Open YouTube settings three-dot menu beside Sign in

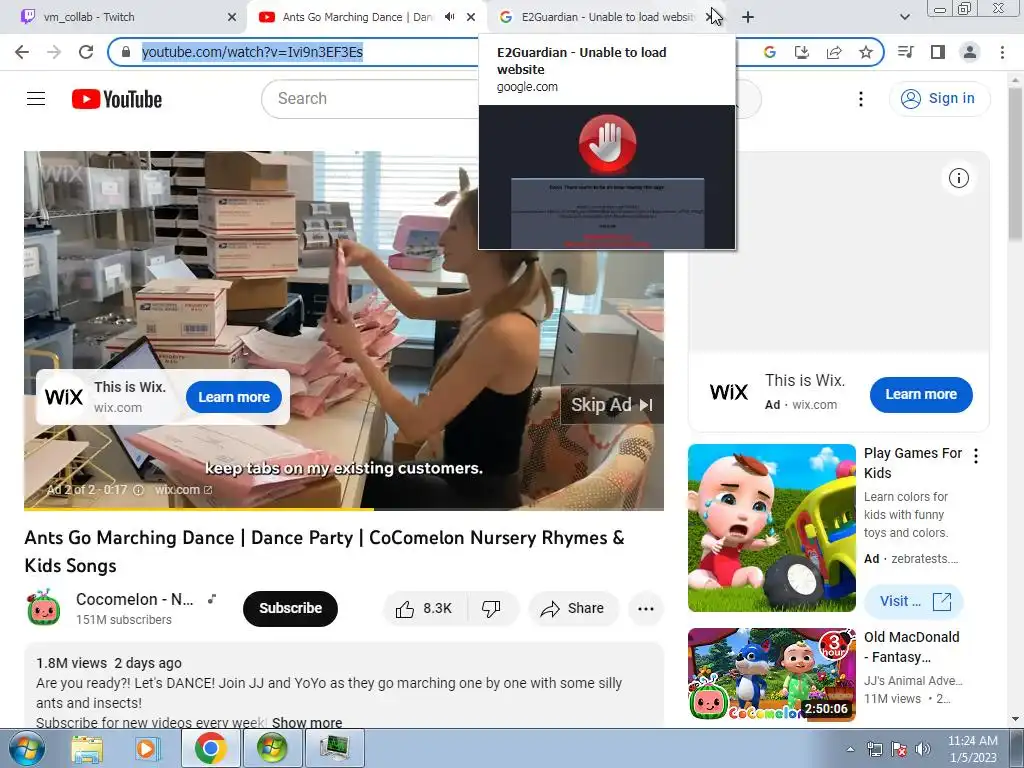[x=861, y=99]
